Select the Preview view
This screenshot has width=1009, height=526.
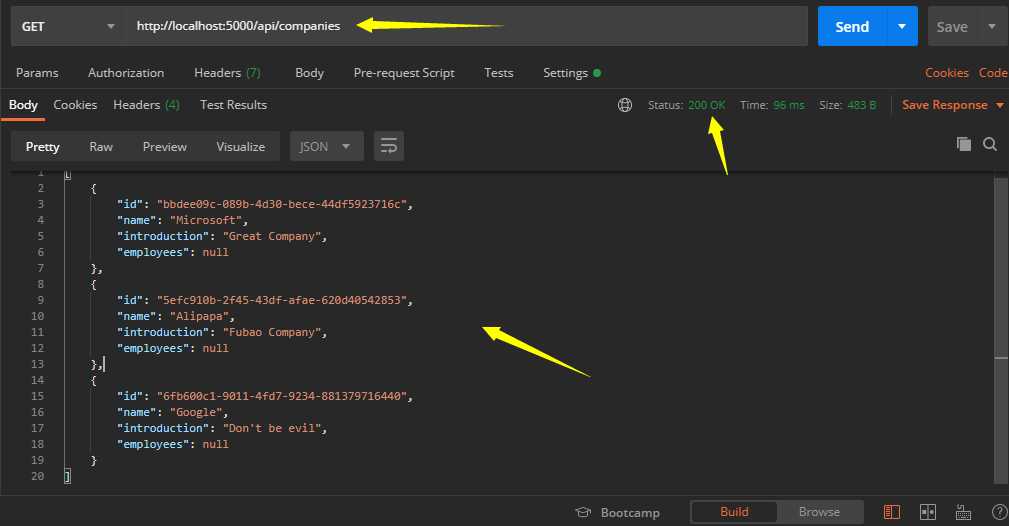click(x=165, y=147)
